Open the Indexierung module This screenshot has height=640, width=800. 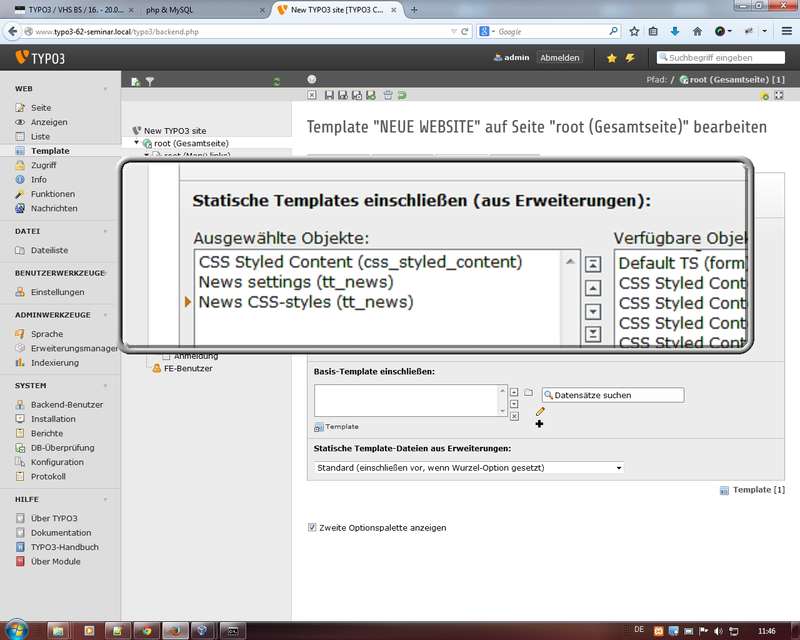pos(55,362)
